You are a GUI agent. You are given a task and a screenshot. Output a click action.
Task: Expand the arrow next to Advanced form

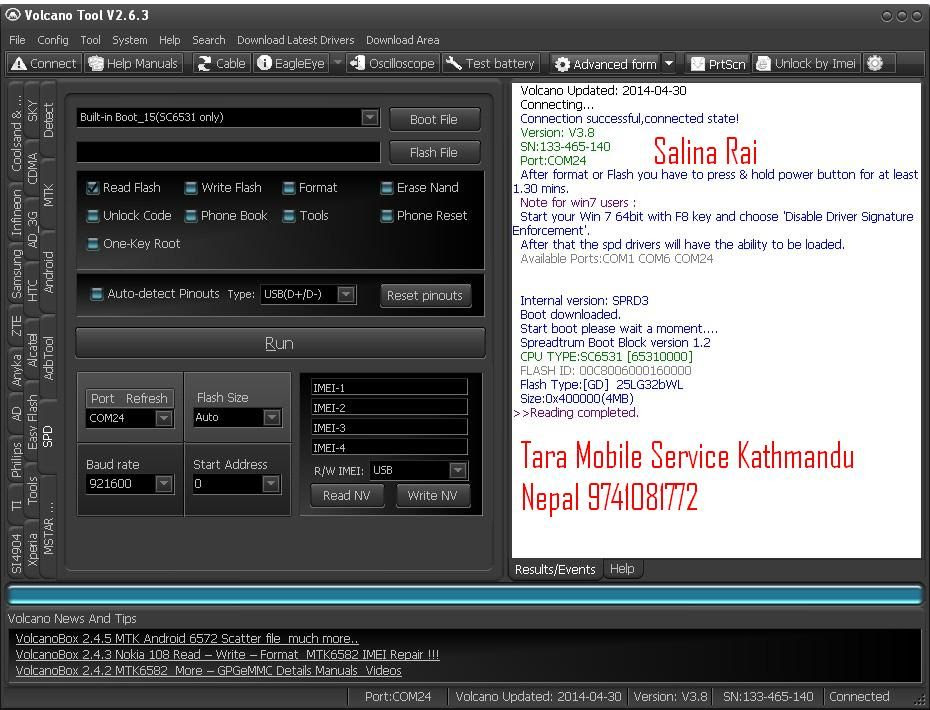coord(668,63)
